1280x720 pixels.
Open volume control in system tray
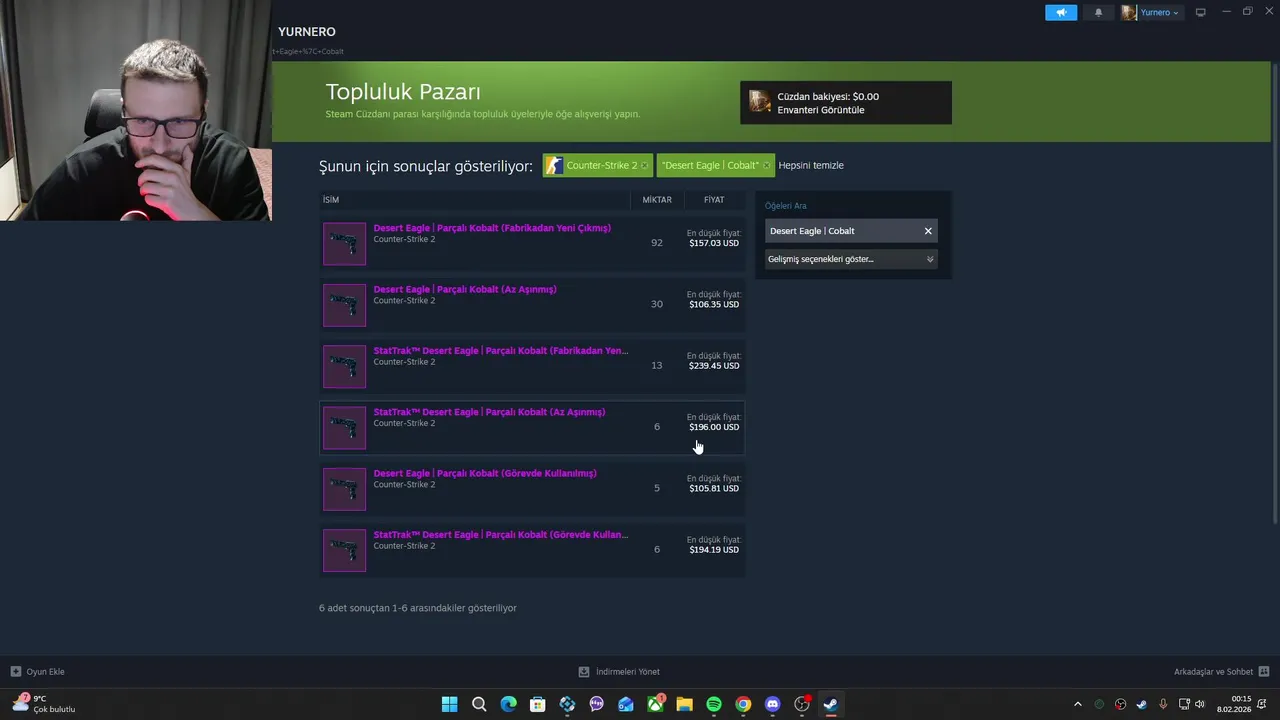point(1200,704)
